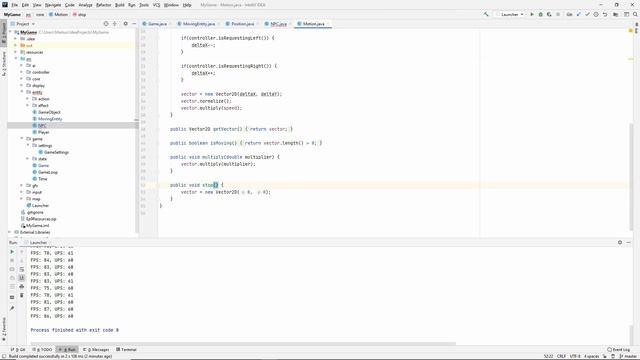Collapse the MyGame root folder
The height and width of the screenshot is (360, 640).
[10, 32]
